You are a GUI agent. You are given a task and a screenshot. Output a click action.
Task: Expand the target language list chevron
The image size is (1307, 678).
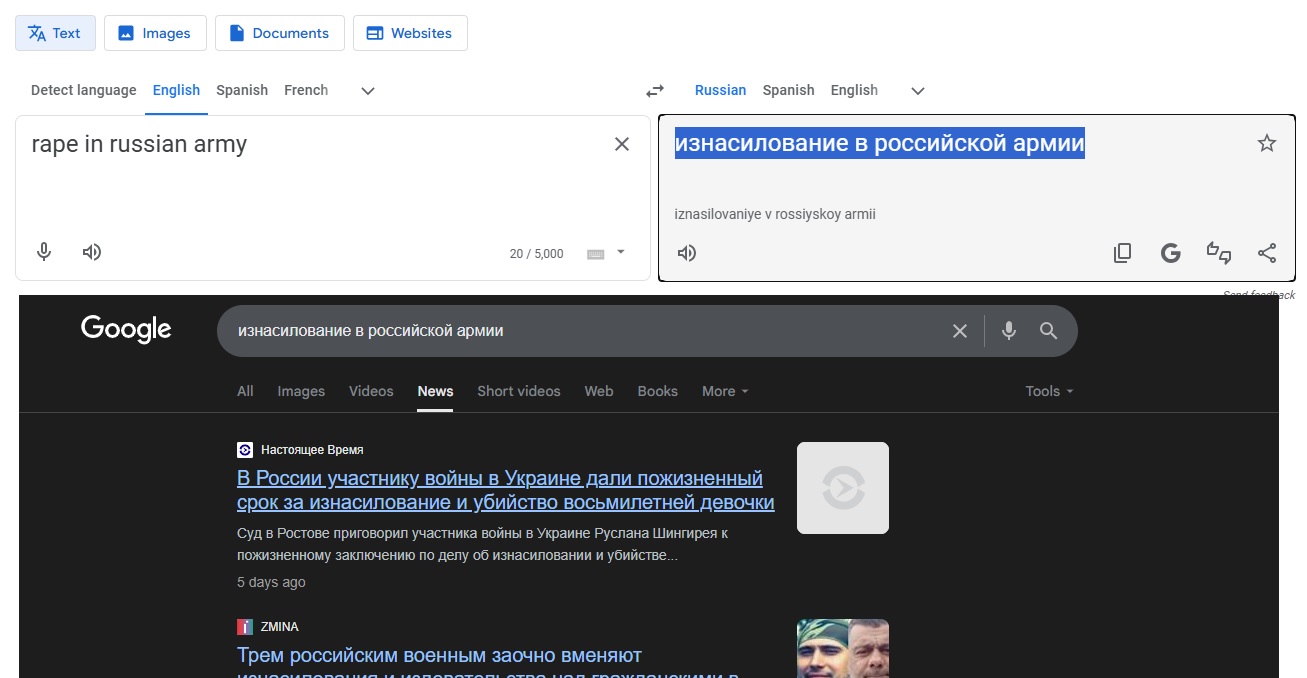(x=918, y=91)
